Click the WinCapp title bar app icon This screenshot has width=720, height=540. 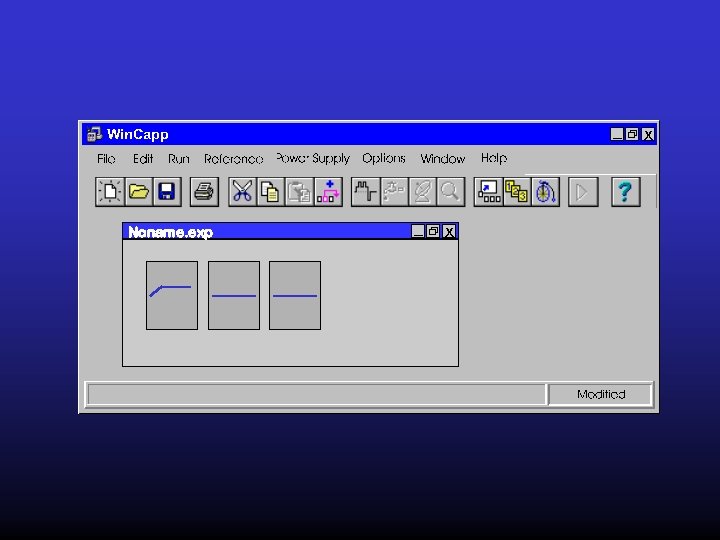95,134
